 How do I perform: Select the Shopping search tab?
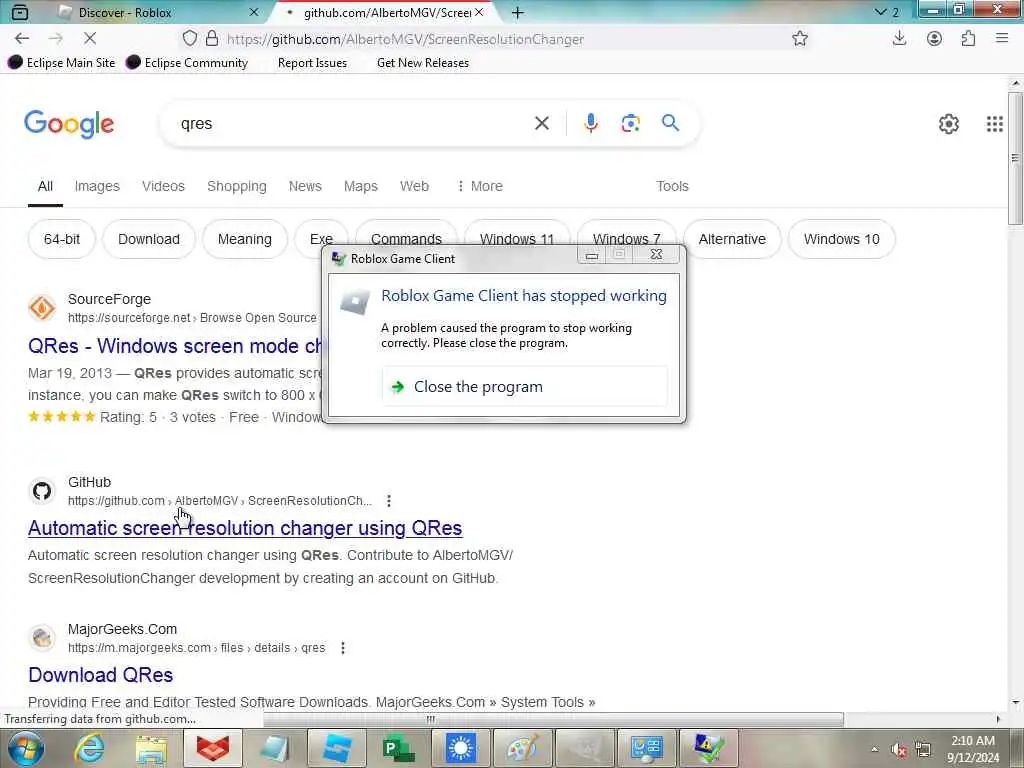pyautogui.click(x=236, y=186)
